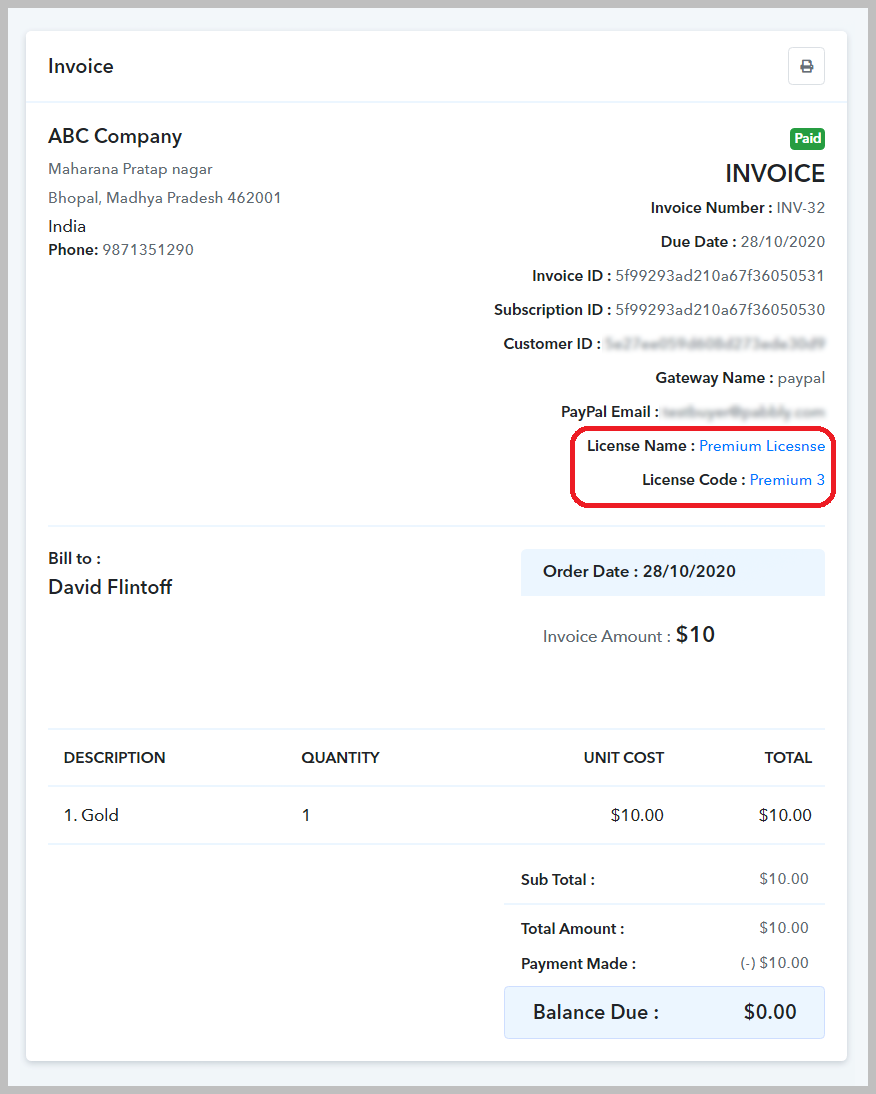Click the DESCRIPTION column header
Viewport: 876px width, 1094px height.
click(114, 757)
